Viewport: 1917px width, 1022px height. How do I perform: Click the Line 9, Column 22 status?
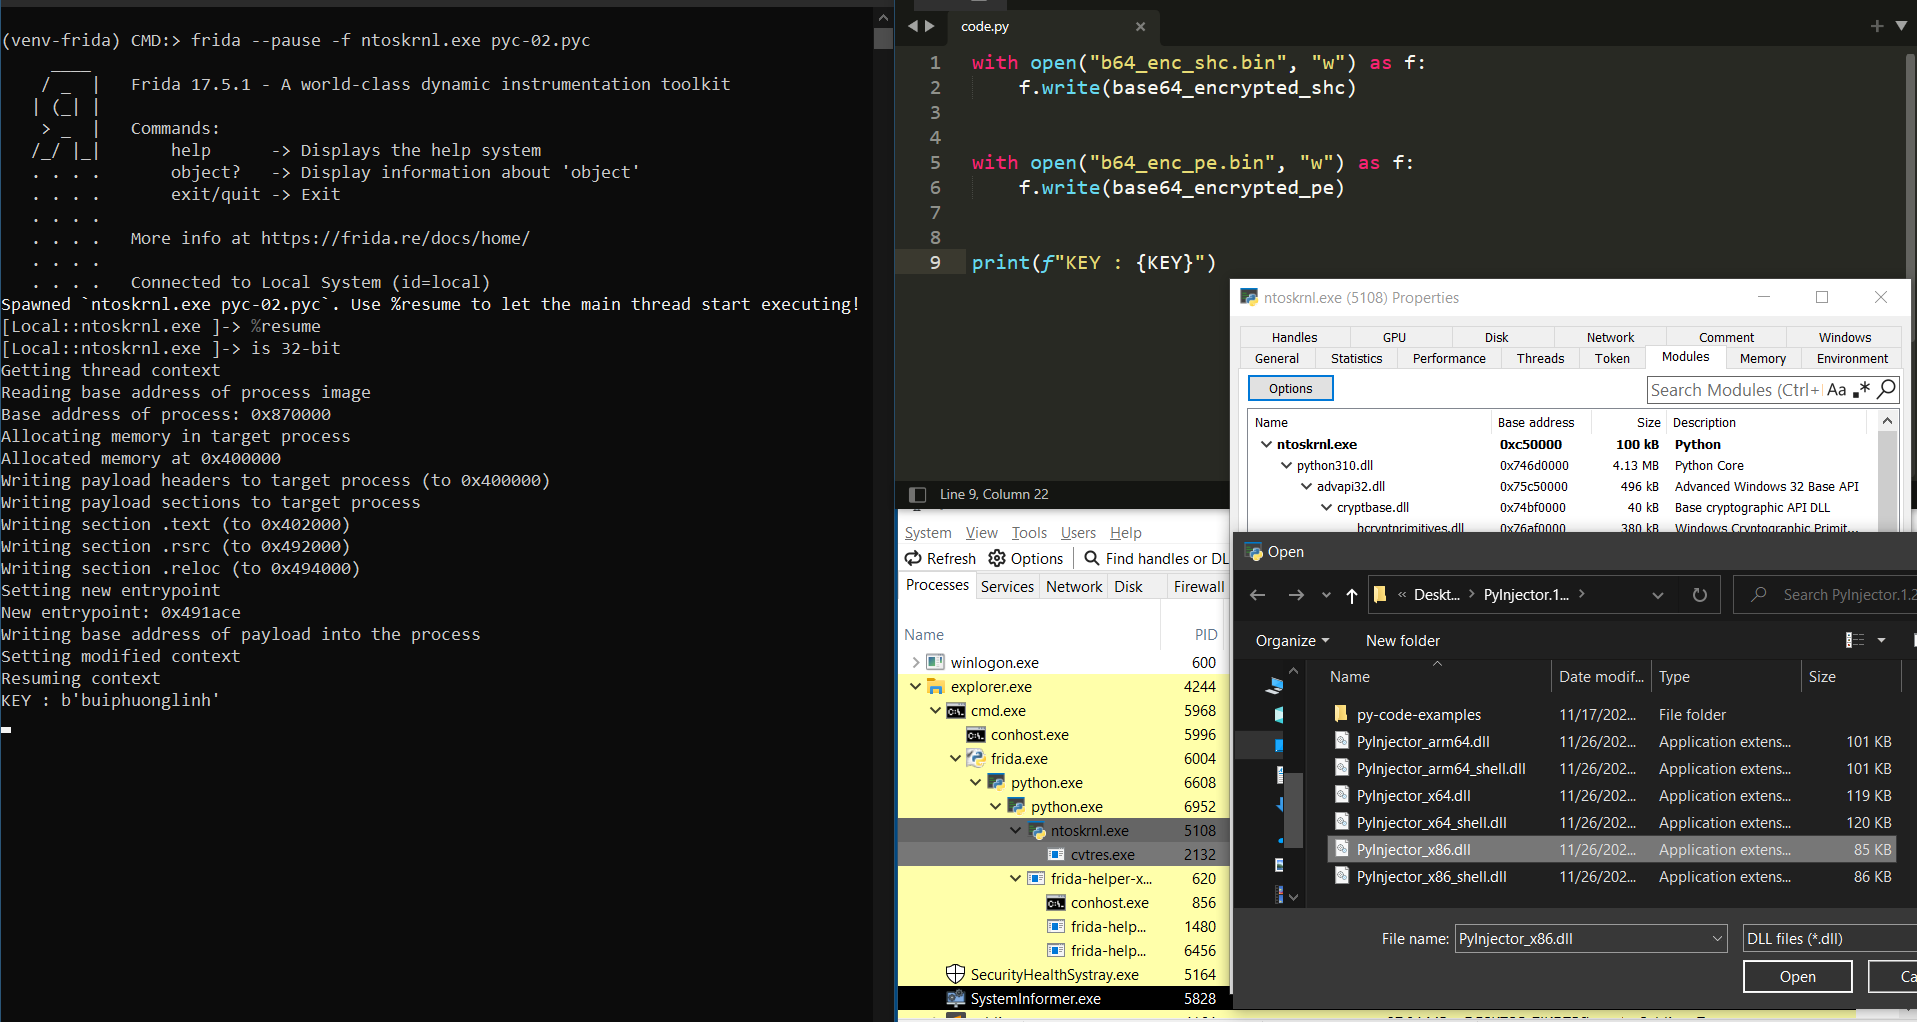point(994,494)
